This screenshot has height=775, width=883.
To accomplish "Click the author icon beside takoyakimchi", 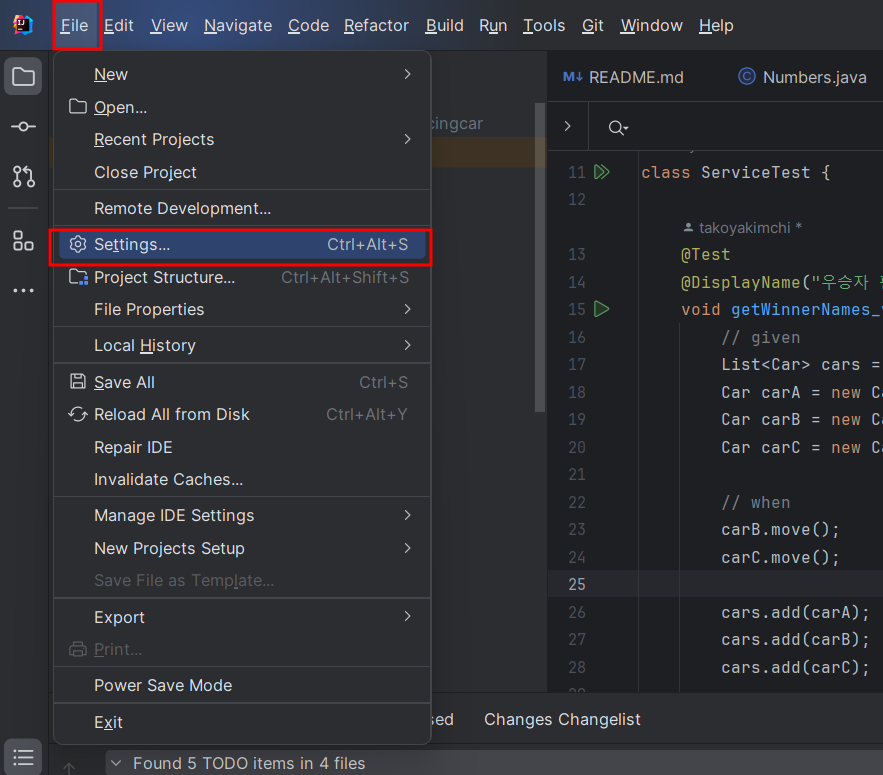I will (688, 228).
